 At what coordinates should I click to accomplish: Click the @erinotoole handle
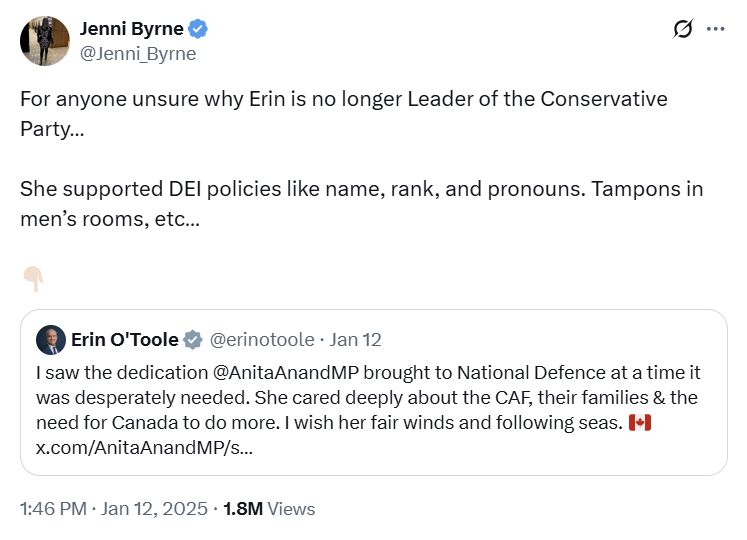click(x=262, y=340)
